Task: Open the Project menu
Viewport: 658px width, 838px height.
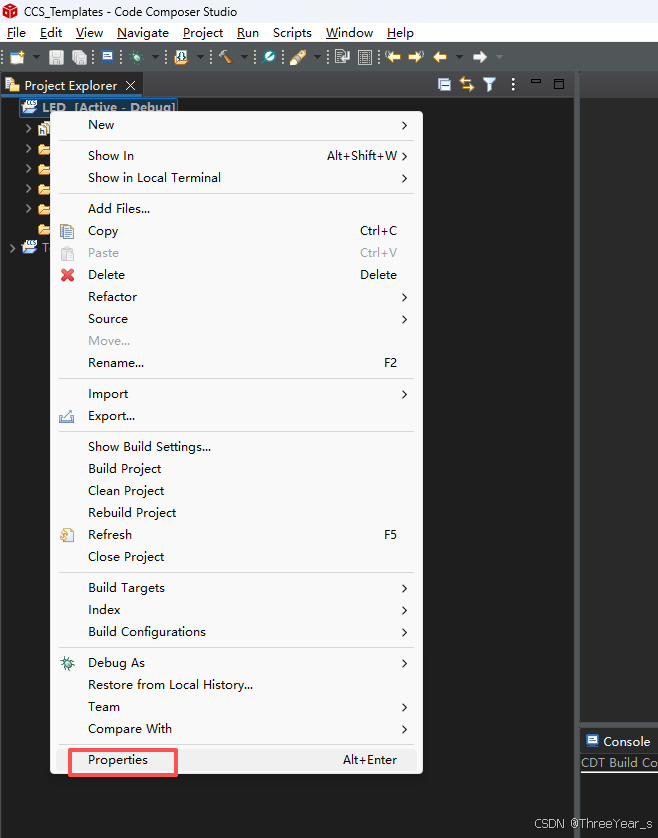Action: point(203,33)
